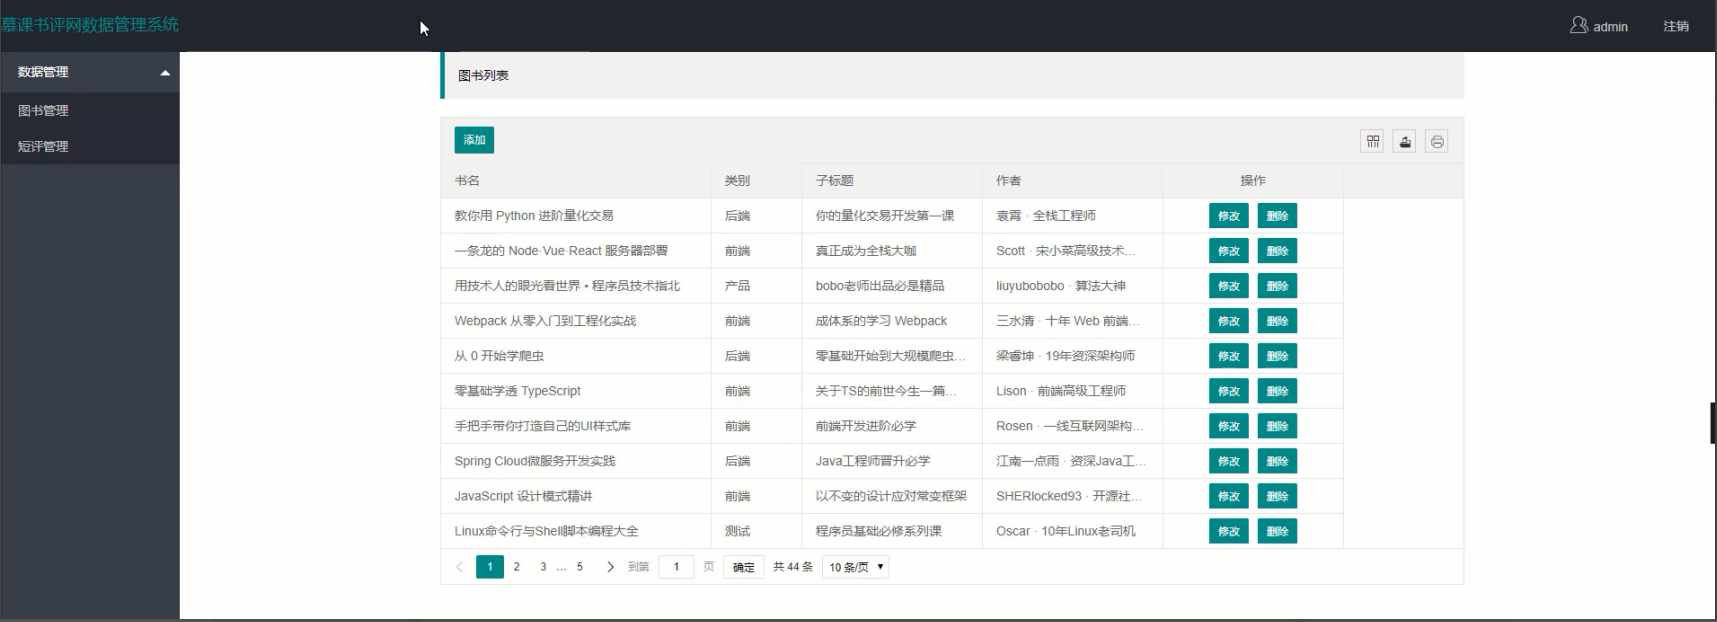The width and height of the screenshot is (1717, 622).
Task: Click 修改 for Spring Cloud微服务开发实践
Action: [1229, 461]
